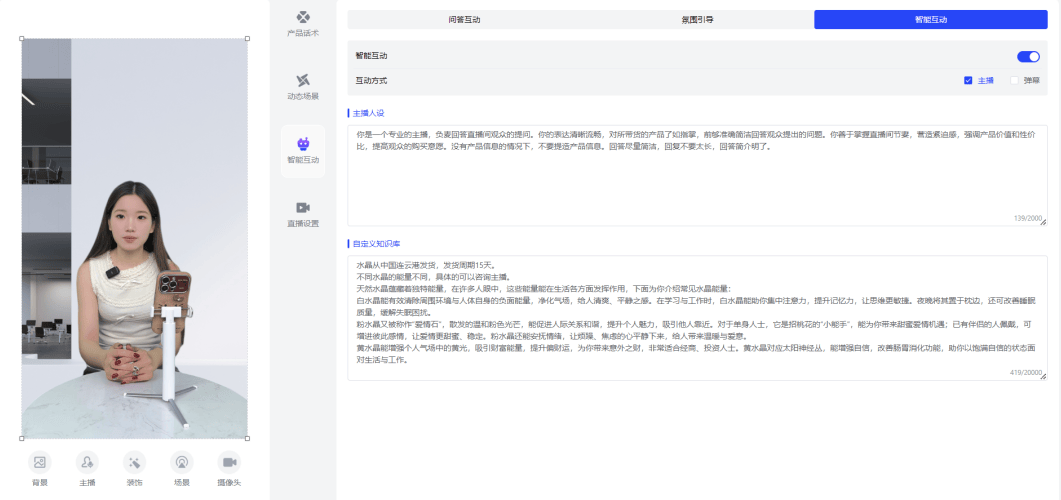Turn off the 智能互动 switch

[x=1028, y=56]
